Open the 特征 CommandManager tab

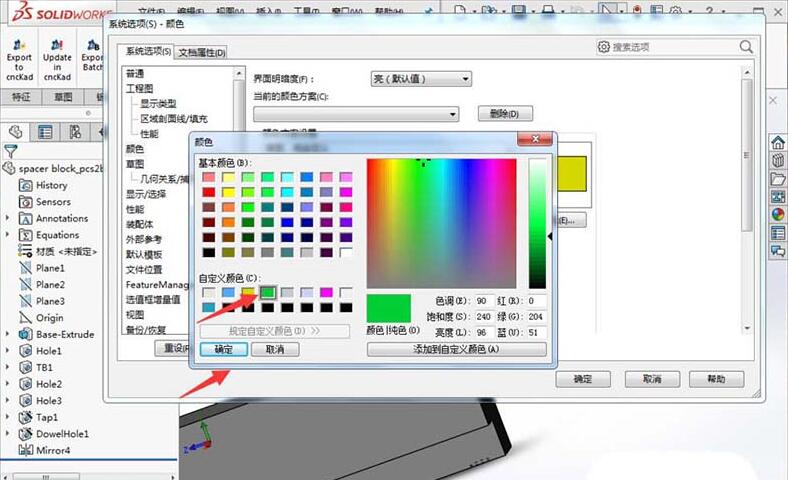click(x=21, y=97)
